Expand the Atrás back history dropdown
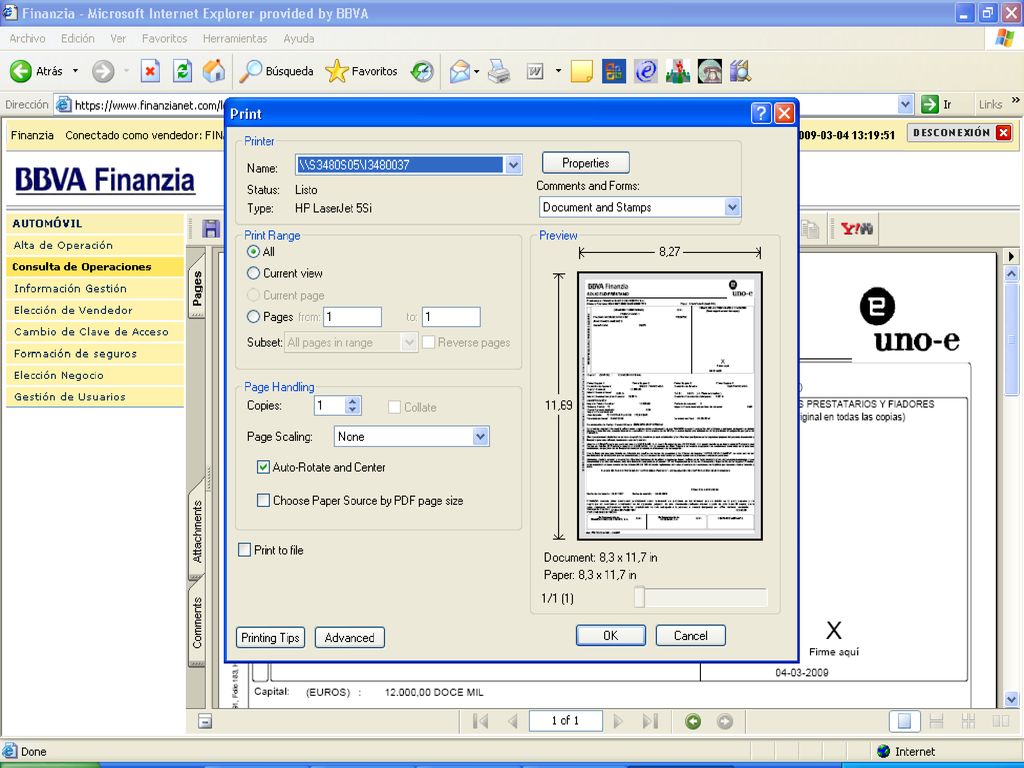The height and width of the screenshot is (768, 1024). pos(75,71)
